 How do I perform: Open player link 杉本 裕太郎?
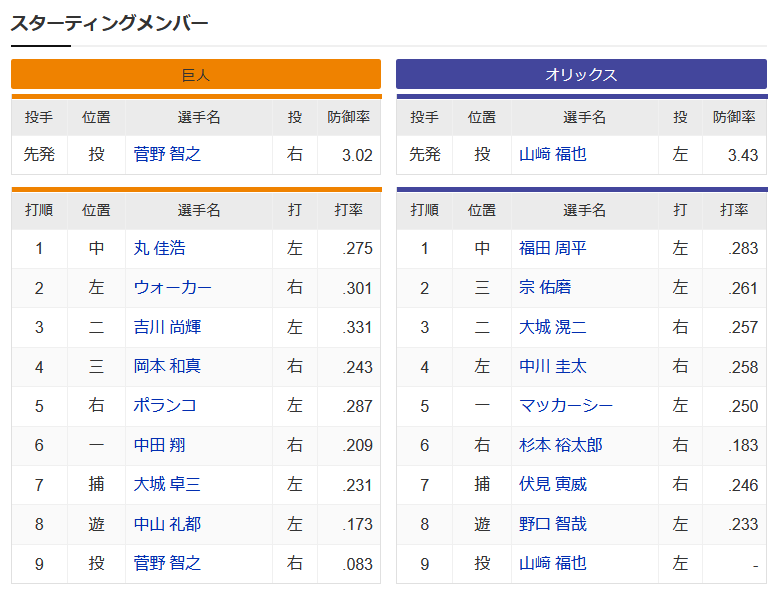561,445
